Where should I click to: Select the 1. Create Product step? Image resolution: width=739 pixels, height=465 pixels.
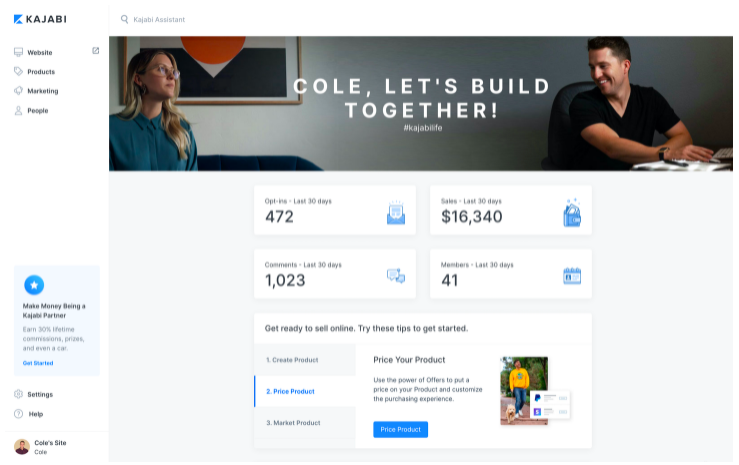(305, 360)
